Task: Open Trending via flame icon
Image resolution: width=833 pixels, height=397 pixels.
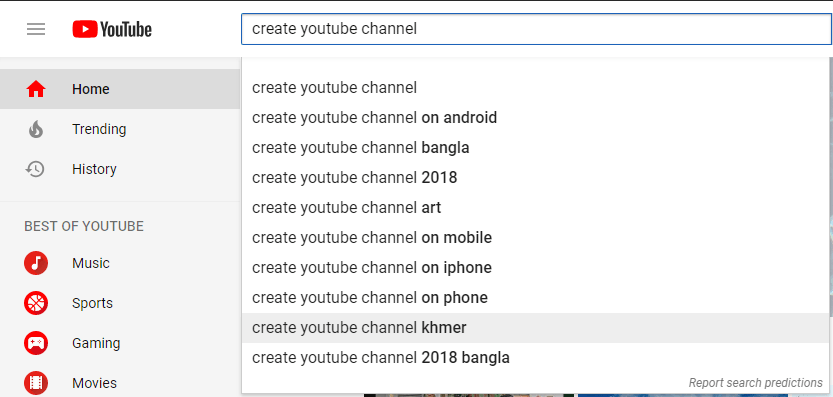Action: point(36,129)
